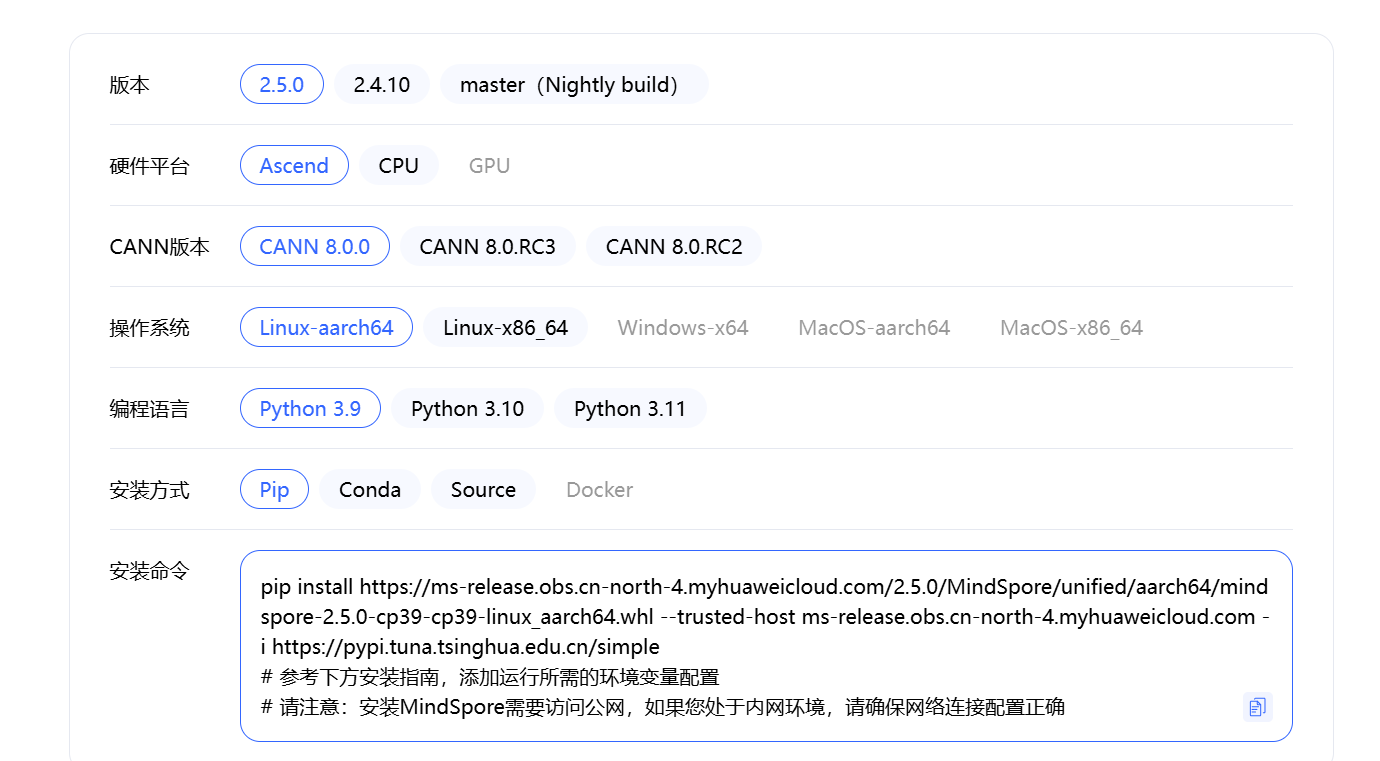Click the pip install command text
The height and width of the screenshot is (761, 1380).
click(765, 616)
